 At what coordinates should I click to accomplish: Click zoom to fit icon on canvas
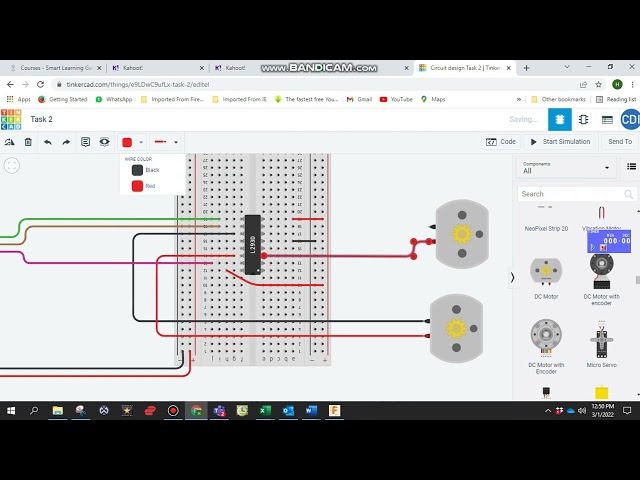tap(12, 166)
